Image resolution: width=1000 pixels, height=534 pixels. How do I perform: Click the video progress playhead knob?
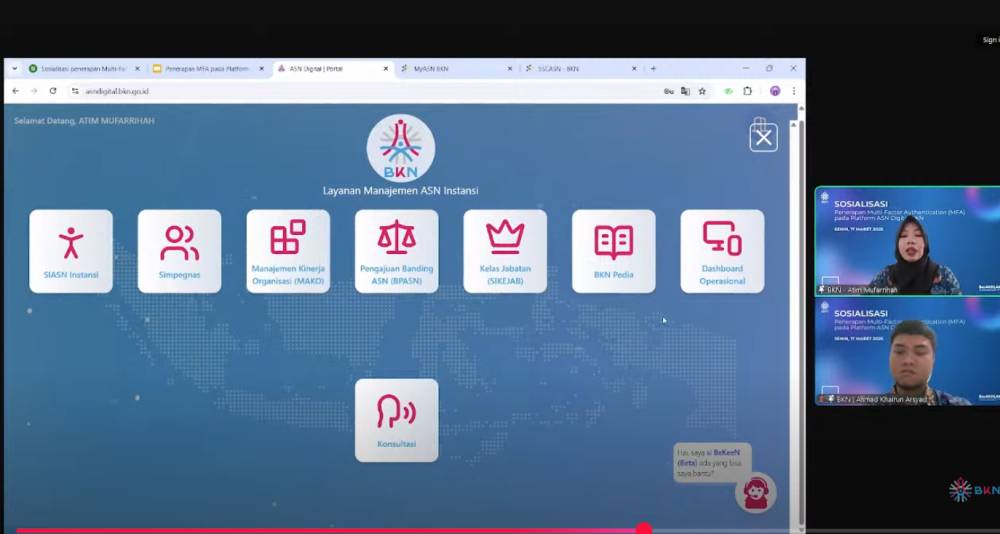pos(643,529)
